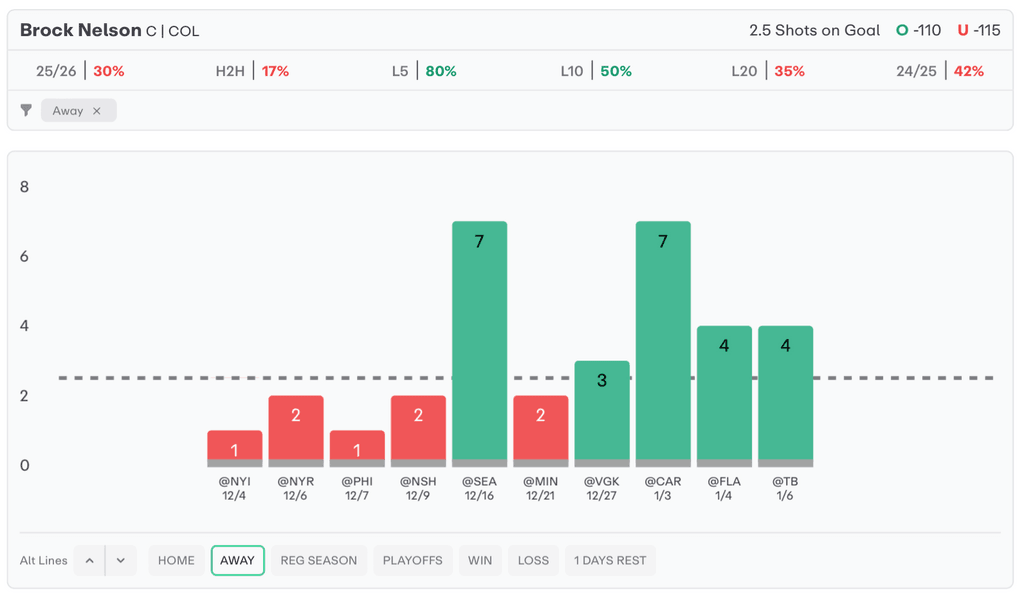Click the filter funnel icon
The width and height of the screenshot is (1024, 606).
click(x=26, y=111)
